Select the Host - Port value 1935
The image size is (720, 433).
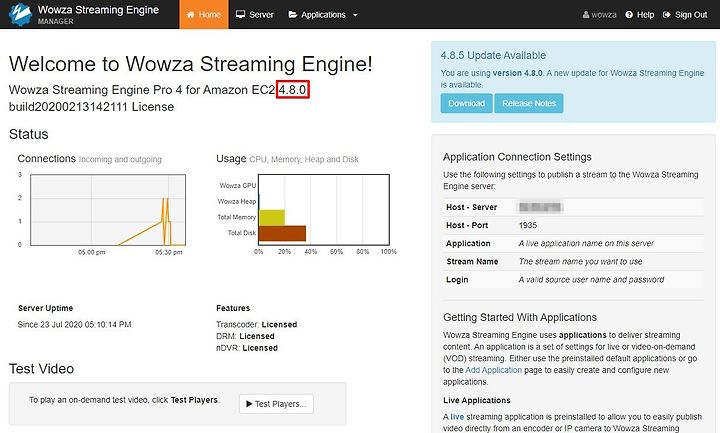[x=528, y=225]
